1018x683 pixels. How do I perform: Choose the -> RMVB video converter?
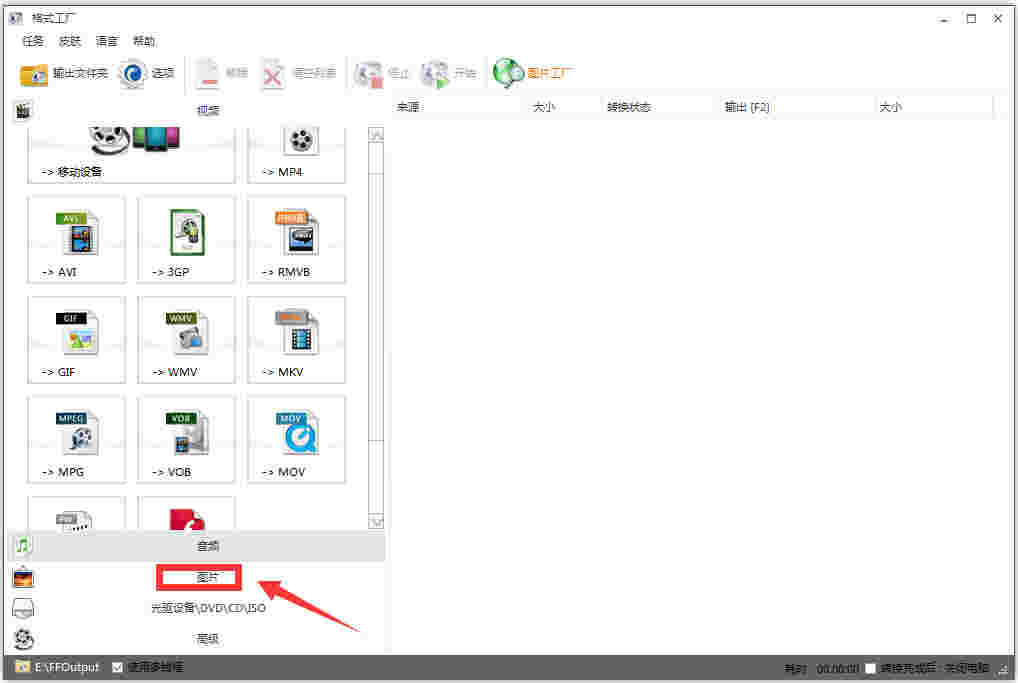[x=297, y=240]
